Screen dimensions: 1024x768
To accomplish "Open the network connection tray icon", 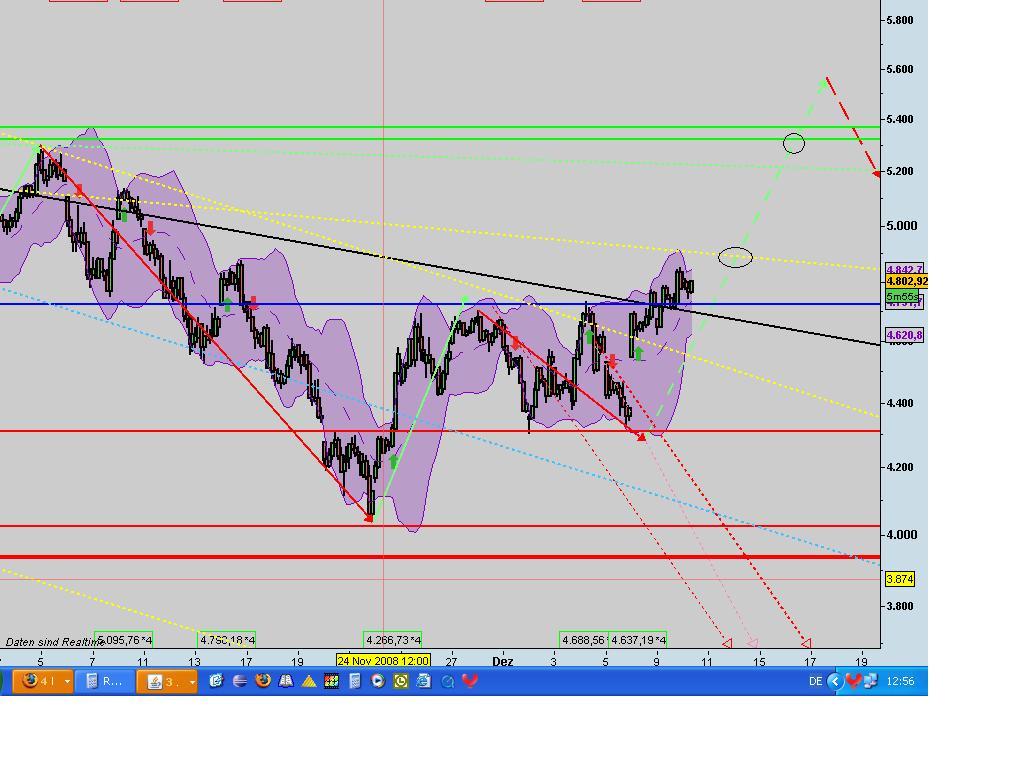I will point(870,681).
